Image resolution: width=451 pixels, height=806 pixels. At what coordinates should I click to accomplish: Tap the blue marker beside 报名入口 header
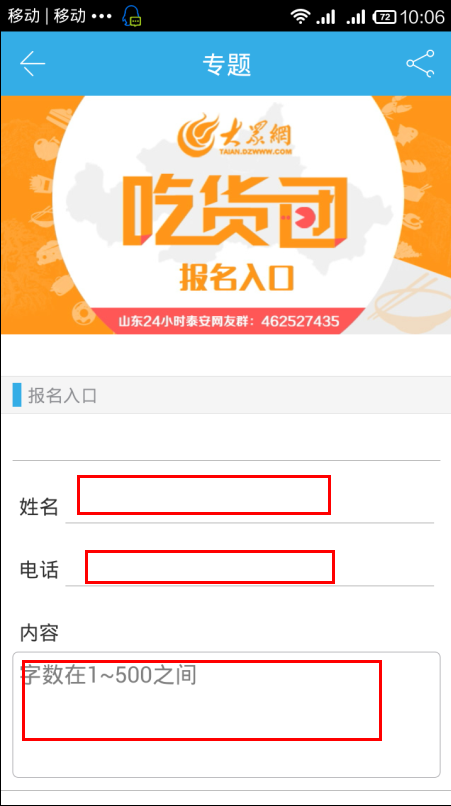click(16, 395)
